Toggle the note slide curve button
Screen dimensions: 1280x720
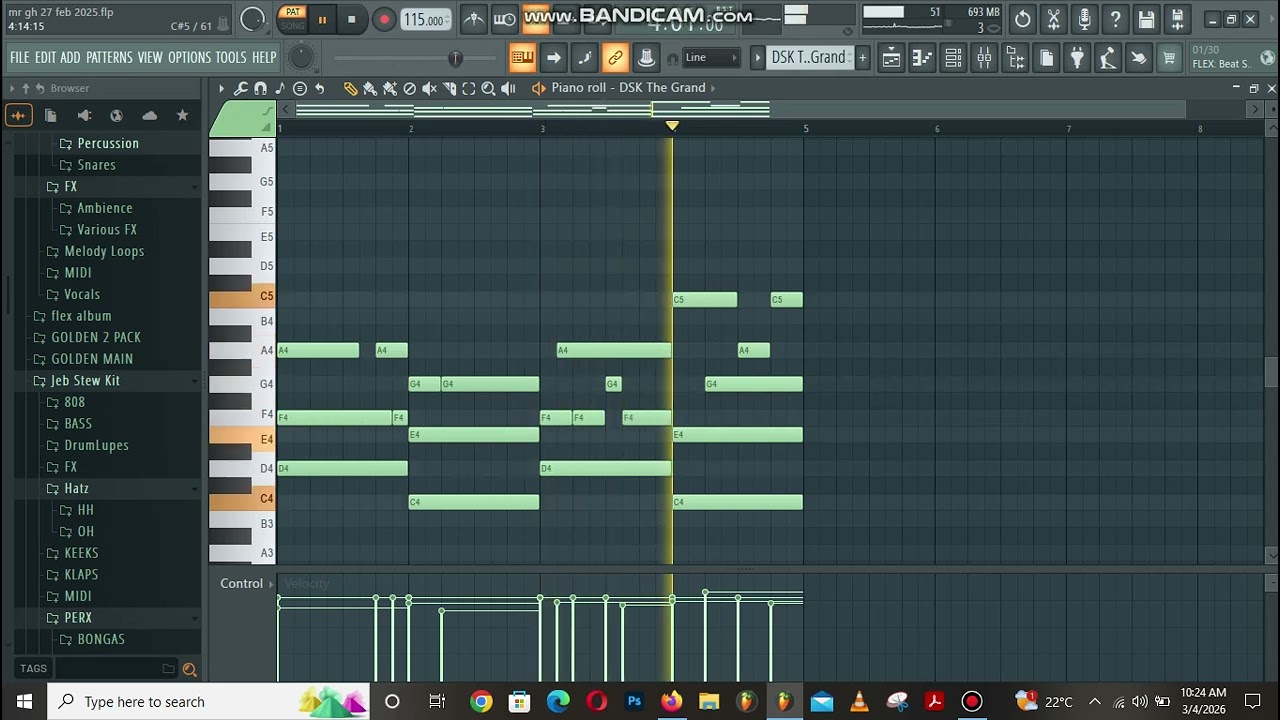(584, 58)
